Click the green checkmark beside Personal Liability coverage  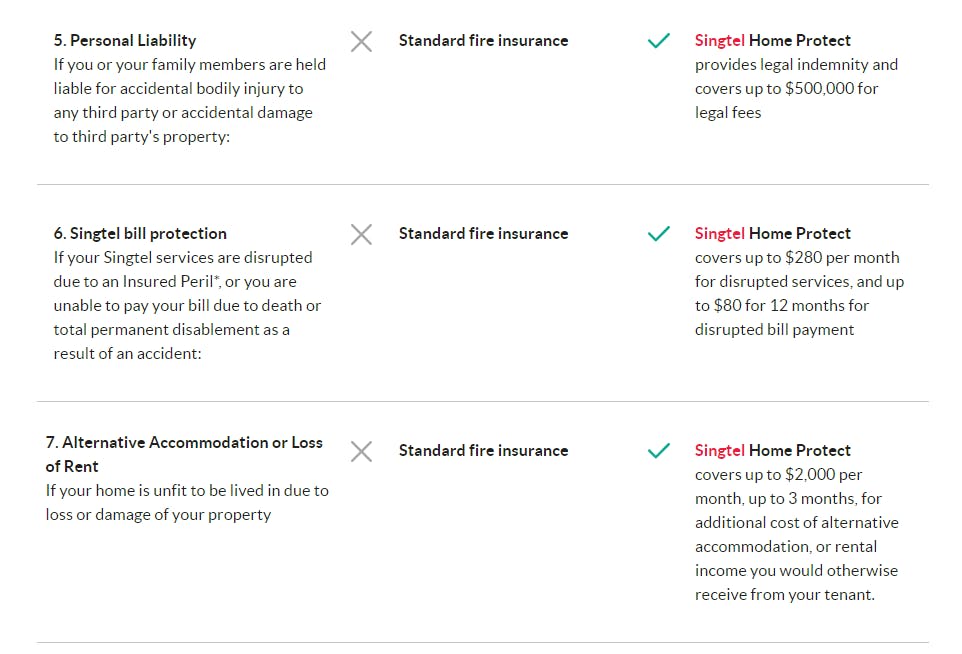[x=658, y=41]
